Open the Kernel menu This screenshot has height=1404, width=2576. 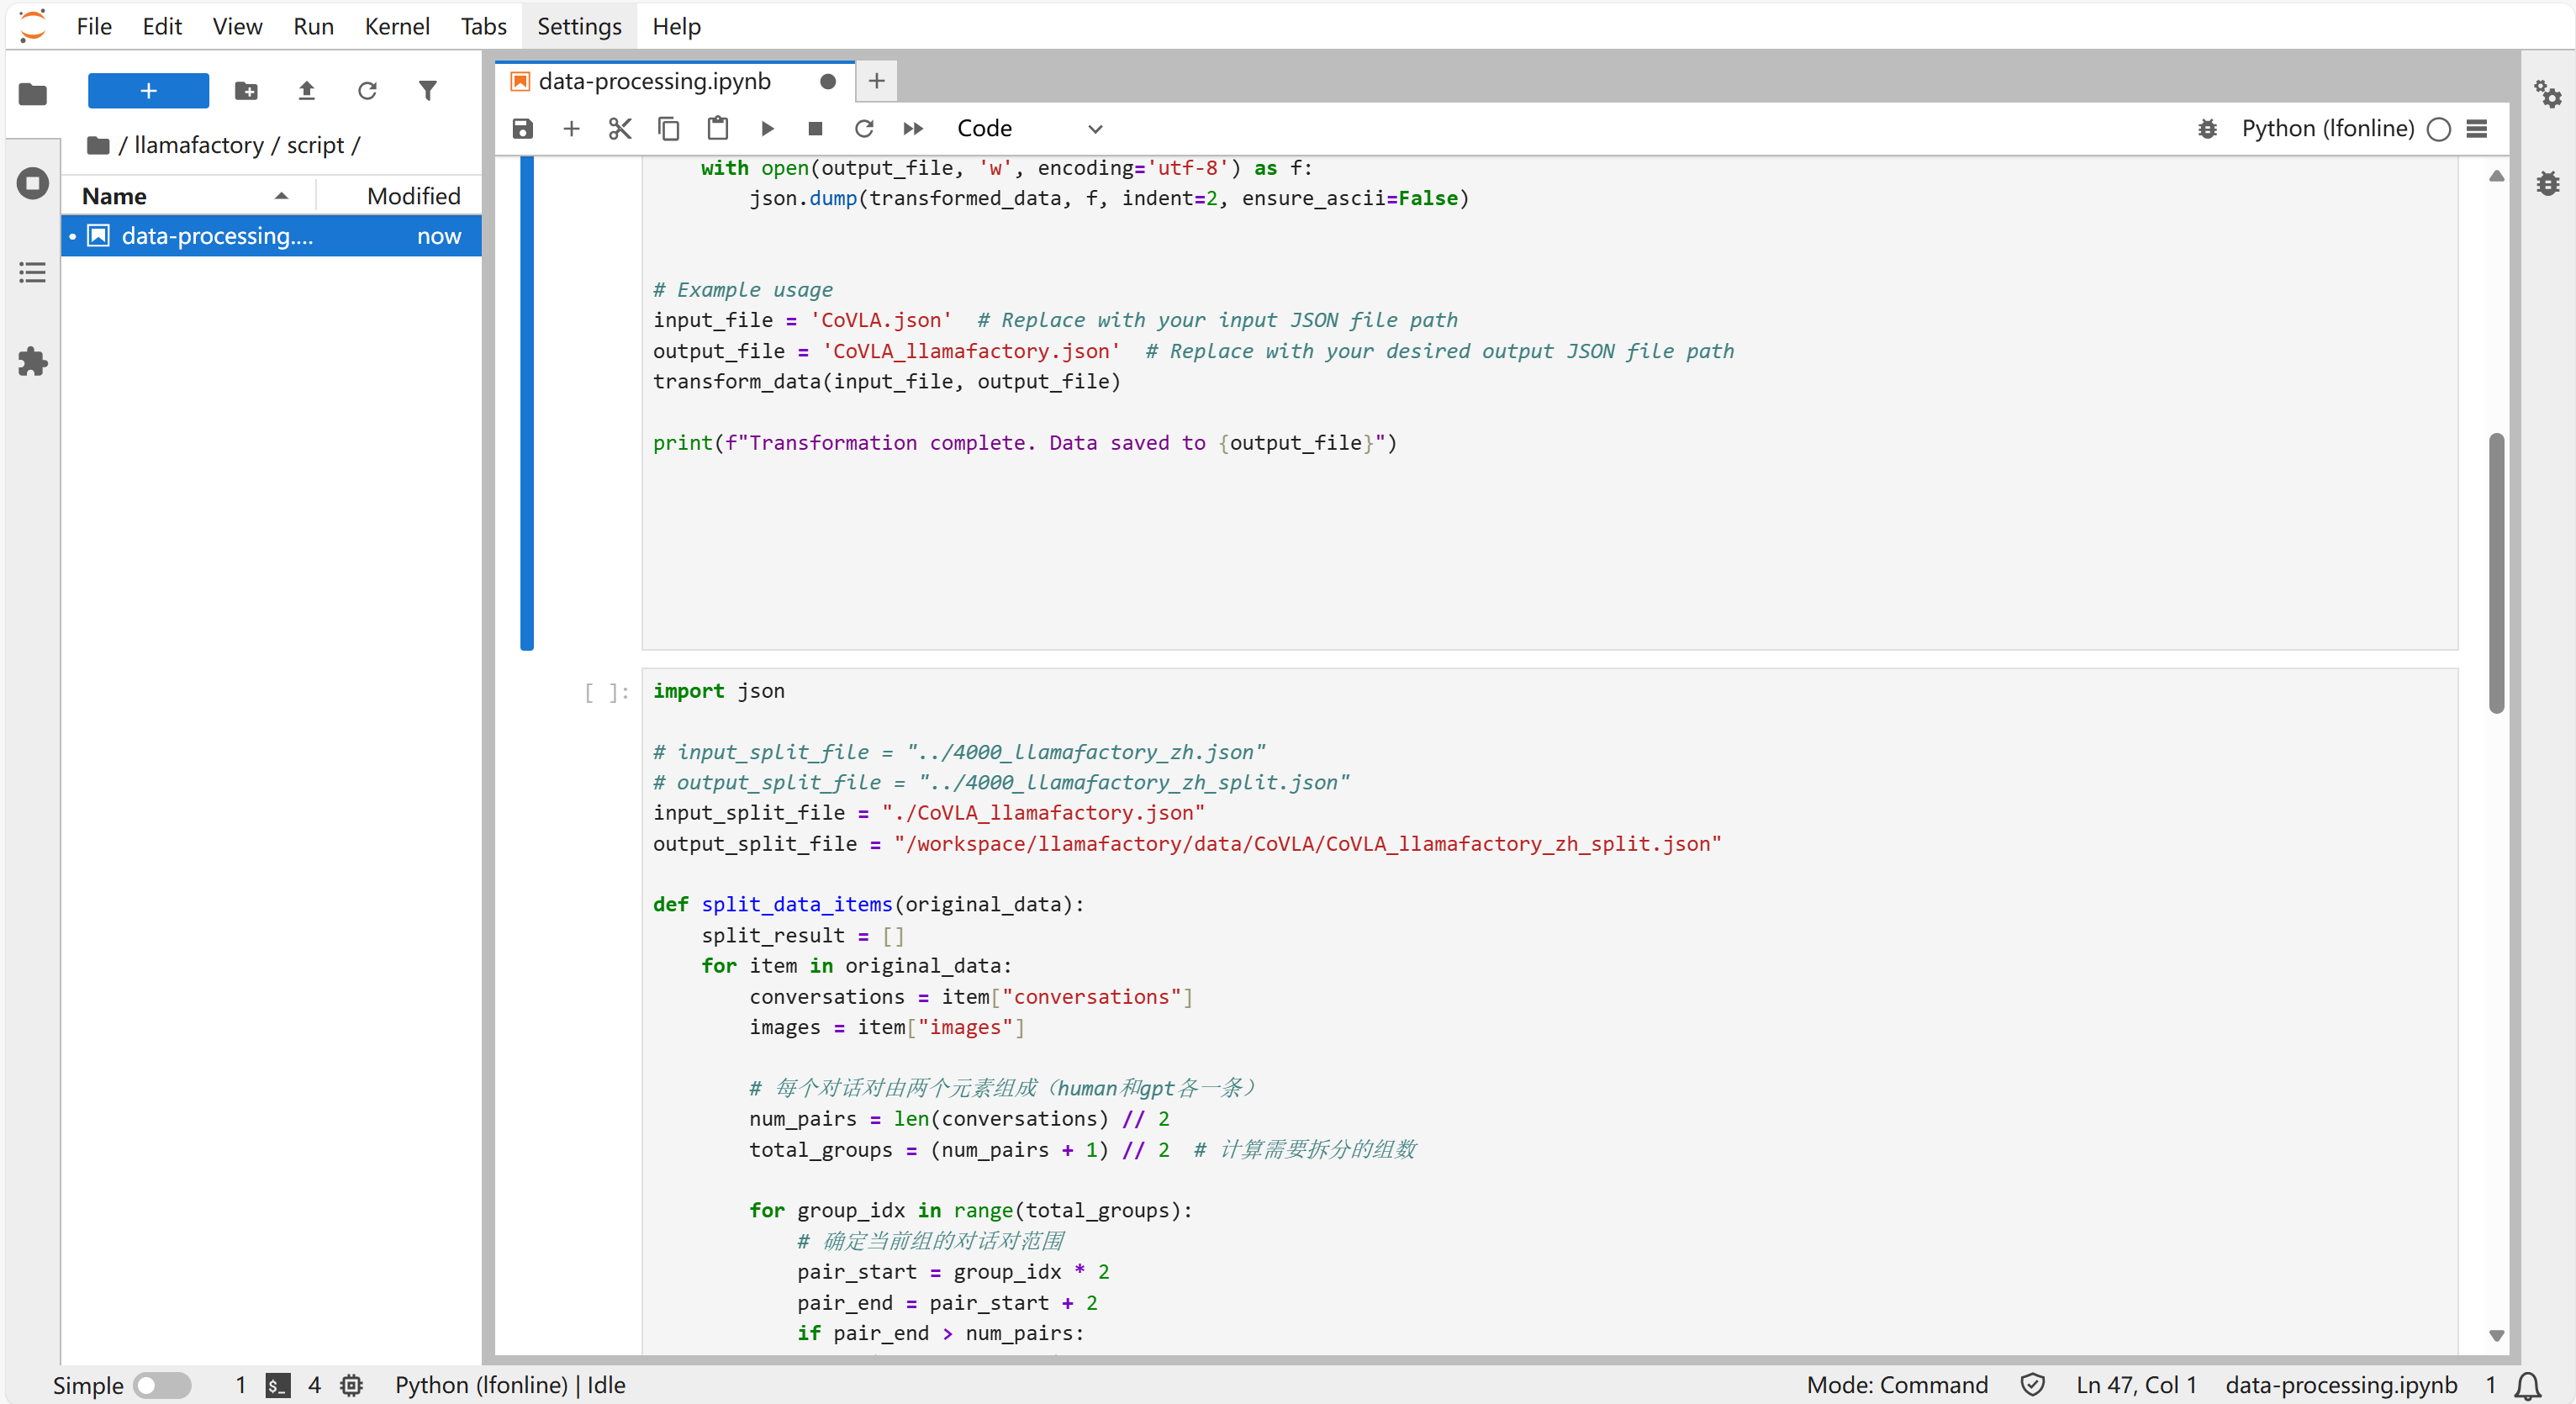(x=396, y=26)
